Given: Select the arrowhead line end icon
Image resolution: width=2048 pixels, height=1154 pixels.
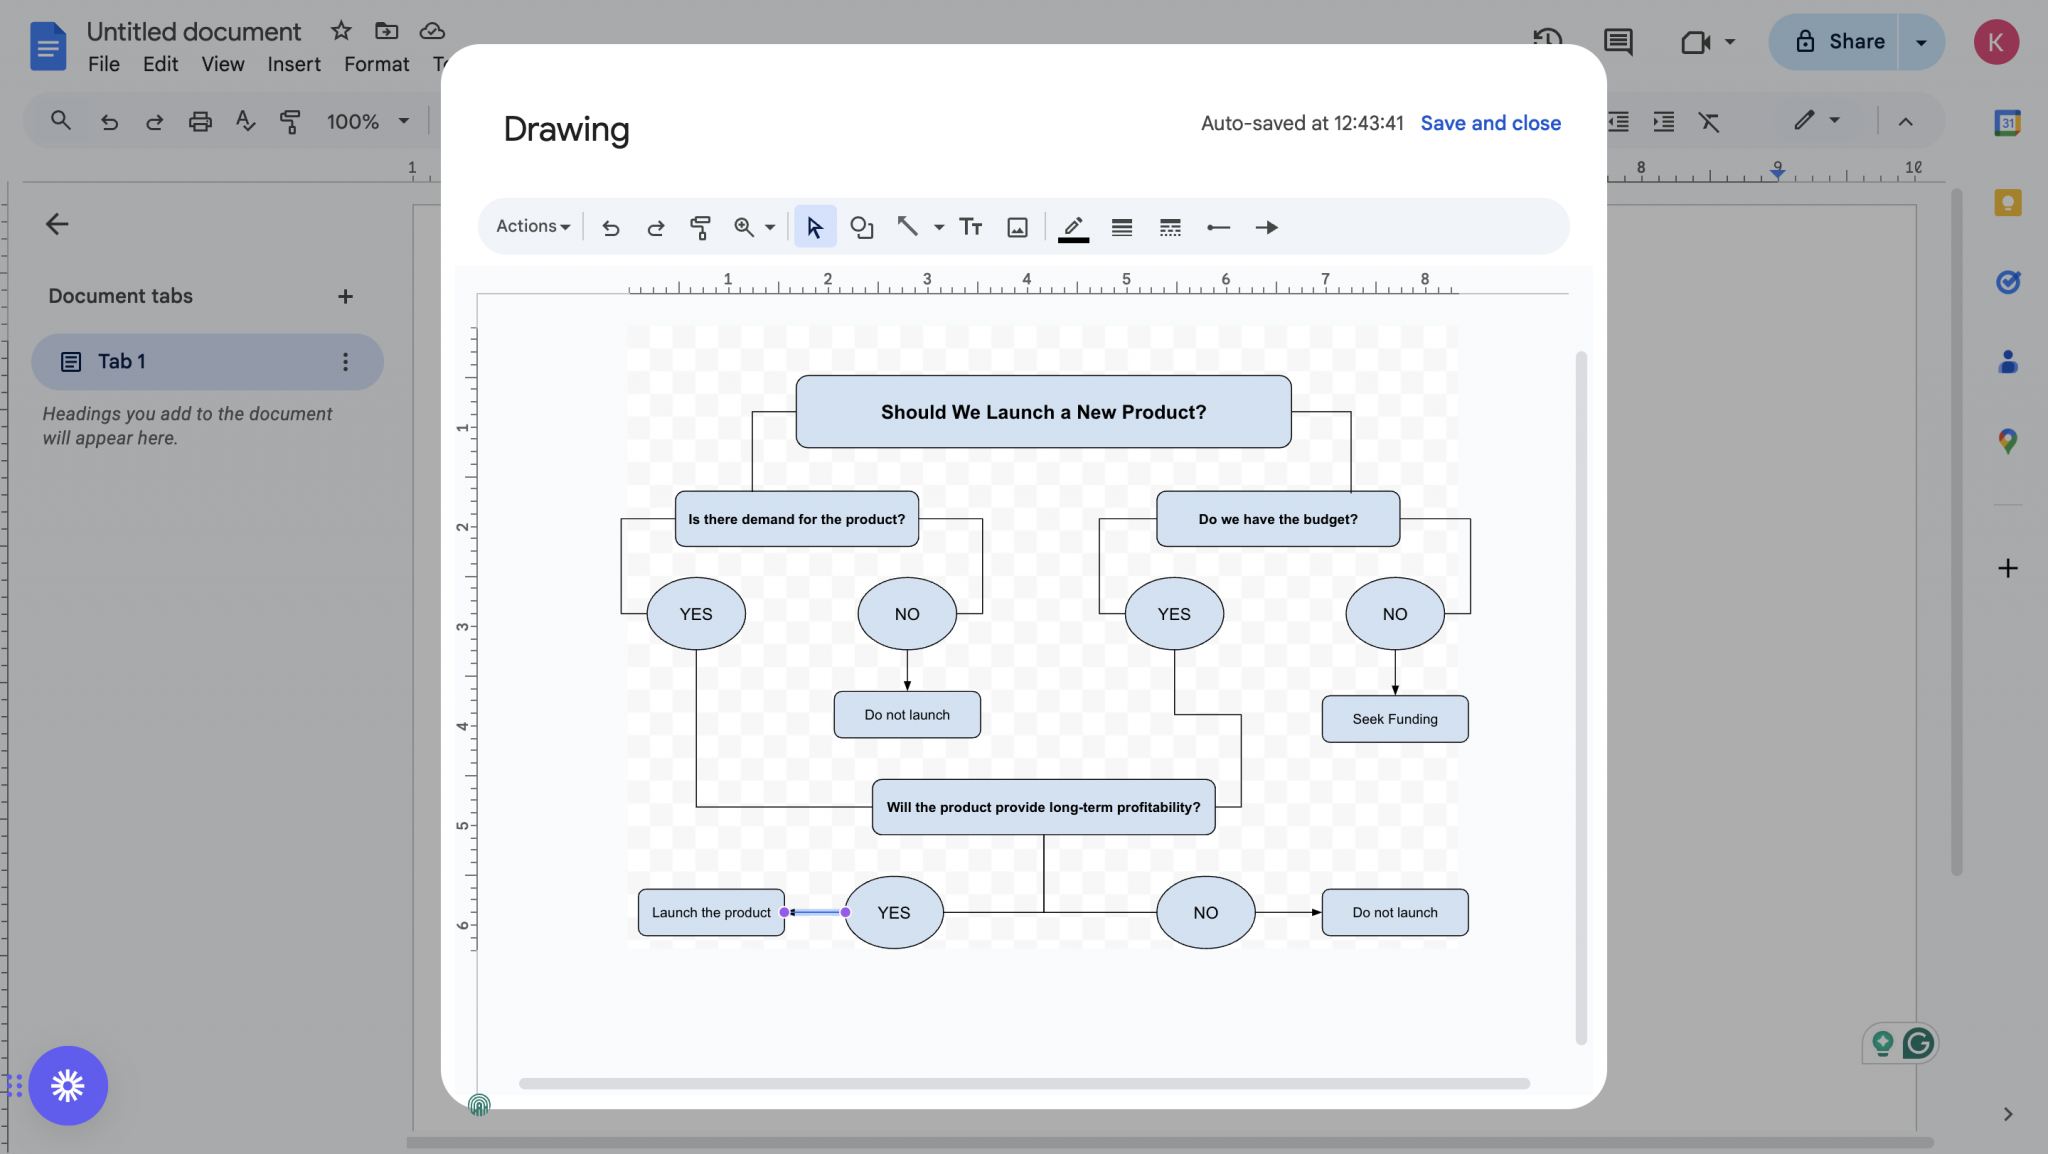Looking at the screenshot, I should [1266, 227].
